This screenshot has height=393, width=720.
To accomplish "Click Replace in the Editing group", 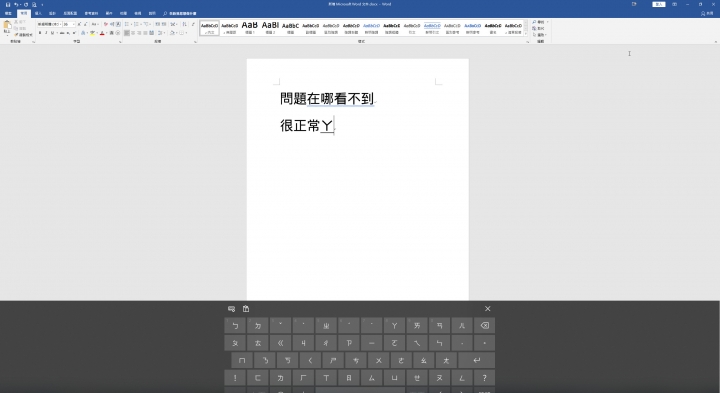I will point(538,28).
